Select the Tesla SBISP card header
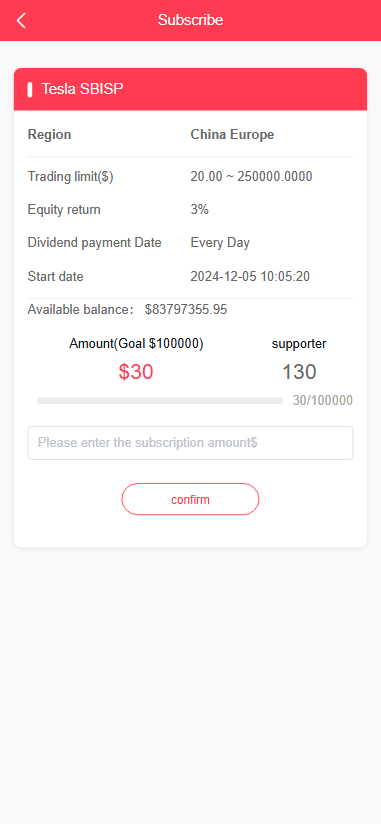 click(190, 89)
